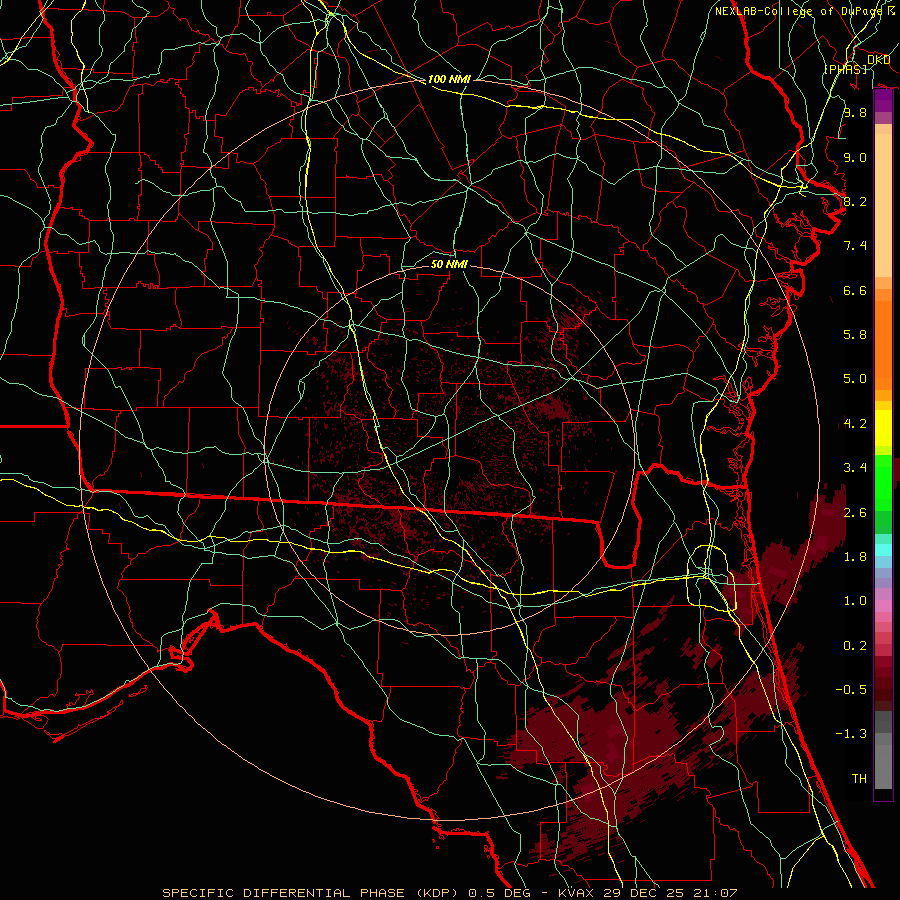Click the yellow band of the color bar

[x=883, y=428]
